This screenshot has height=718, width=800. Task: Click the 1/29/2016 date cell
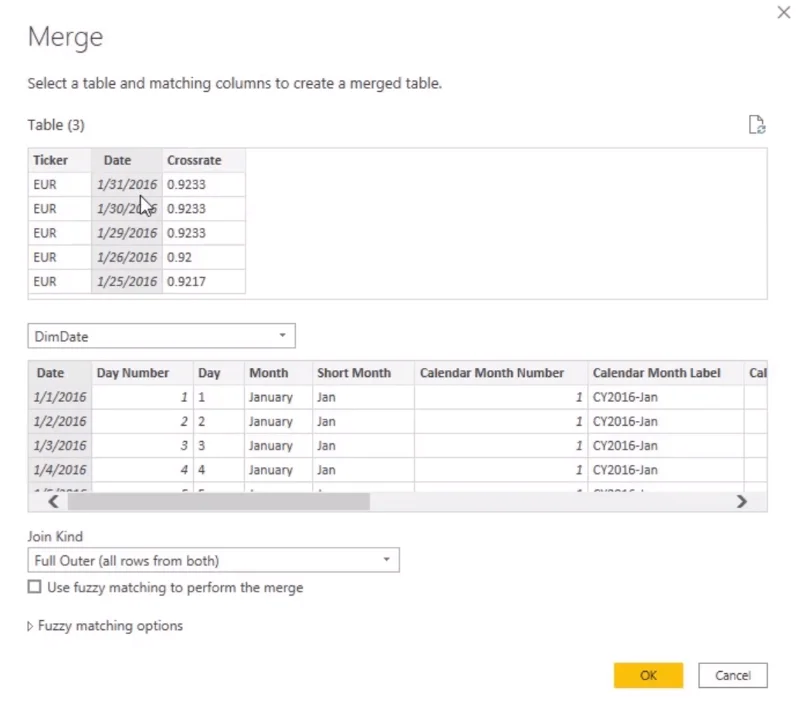pyautogui.click(x=127, y=233)
